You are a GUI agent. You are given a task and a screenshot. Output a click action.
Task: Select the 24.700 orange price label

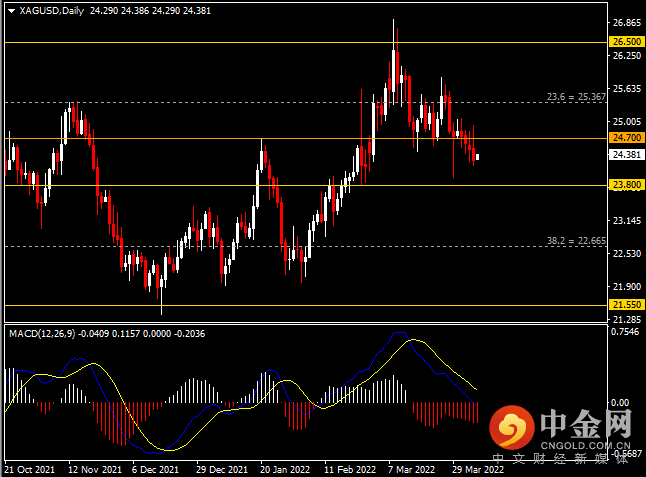pyautogui.click(x=627, y=138)
